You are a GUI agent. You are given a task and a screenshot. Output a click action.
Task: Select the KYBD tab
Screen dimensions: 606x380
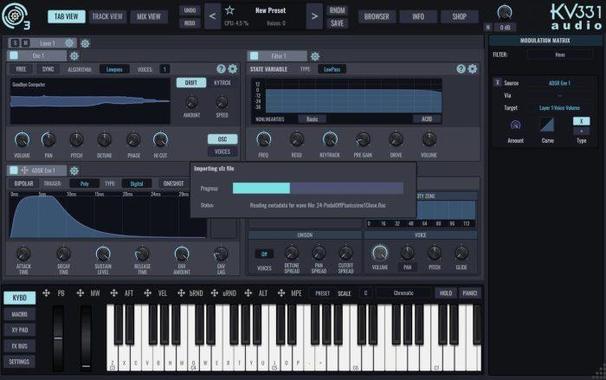tap(19, 298)
